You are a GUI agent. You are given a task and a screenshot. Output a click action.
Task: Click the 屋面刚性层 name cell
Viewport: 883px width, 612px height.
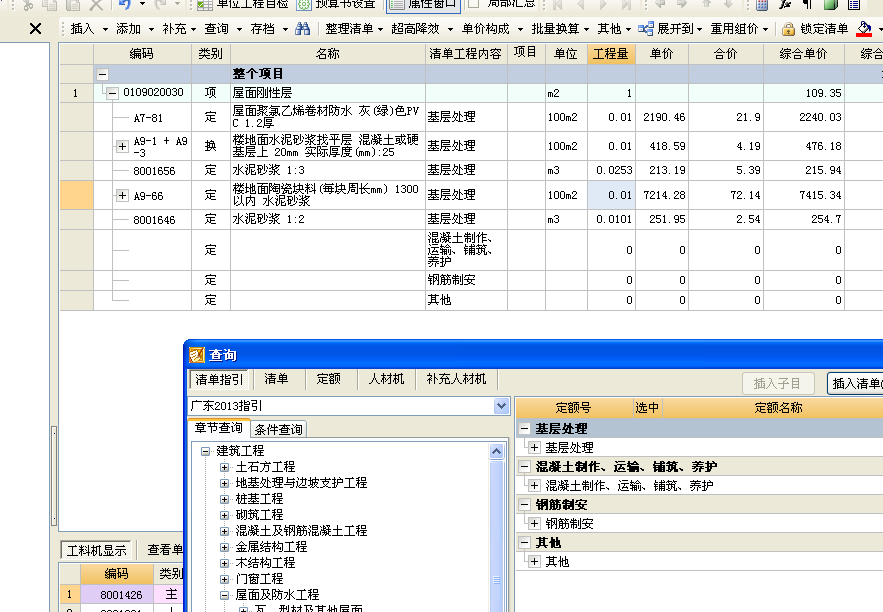click(x=328, y=93)
